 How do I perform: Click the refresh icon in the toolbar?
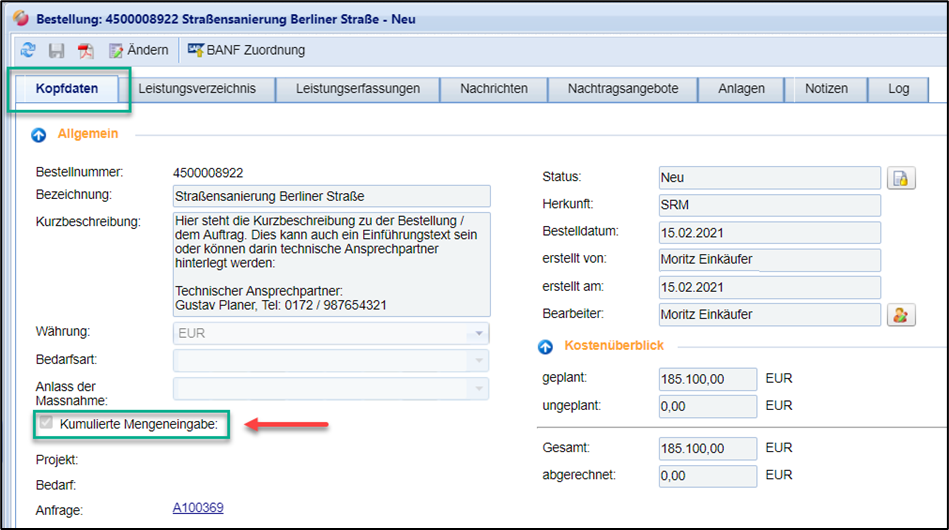(28, 50)
